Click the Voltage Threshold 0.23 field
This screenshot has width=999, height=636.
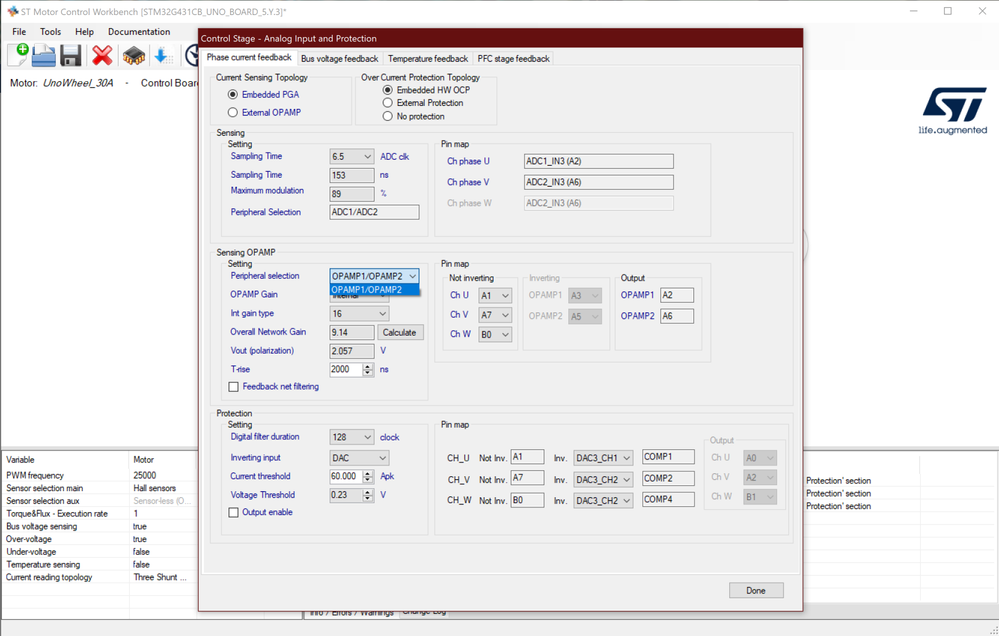point(346,495)
